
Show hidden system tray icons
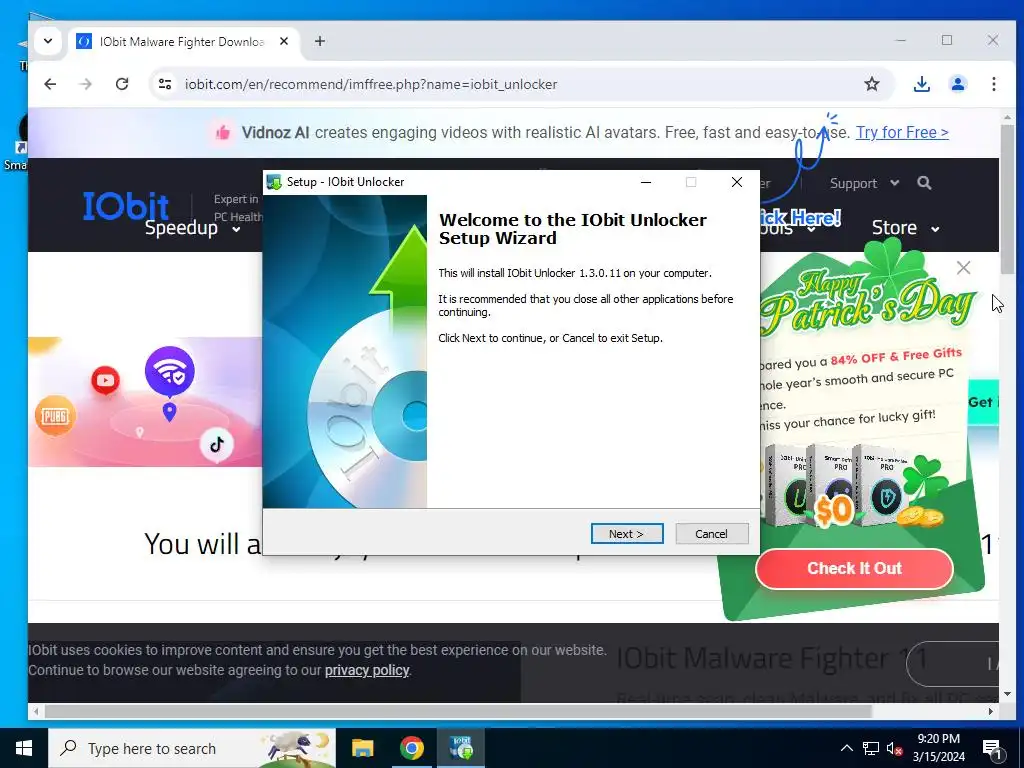[x=846, y=748]
